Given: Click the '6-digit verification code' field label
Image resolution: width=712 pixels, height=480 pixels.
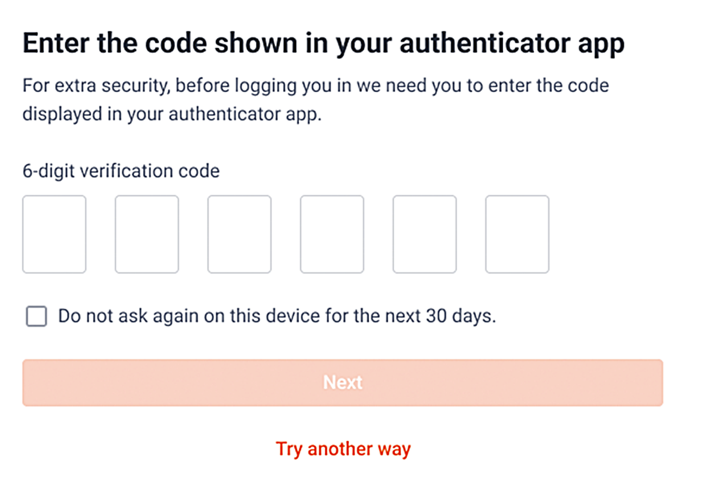Looking at the screenshot, I should click(121, 171).
